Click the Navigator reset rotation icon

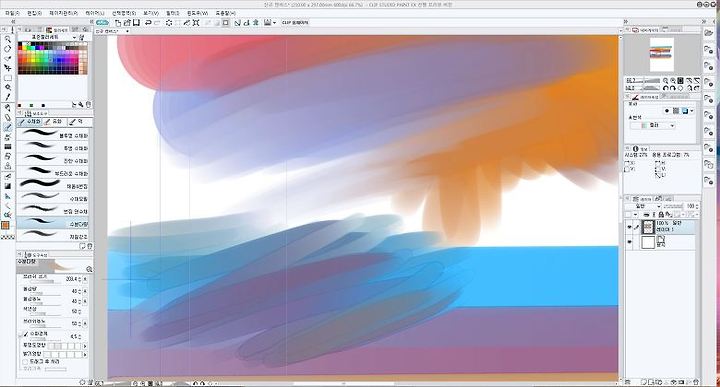click(x=681, y=88)
